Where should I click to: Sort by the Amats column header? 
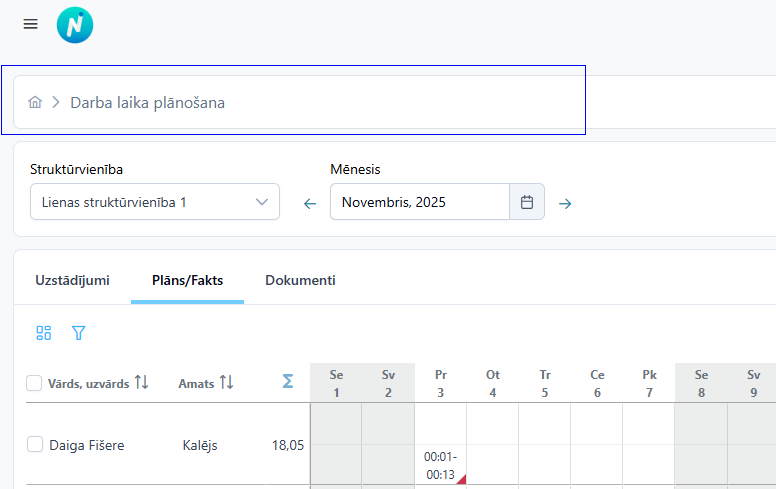pyautogui.click(x=196, y=384)
